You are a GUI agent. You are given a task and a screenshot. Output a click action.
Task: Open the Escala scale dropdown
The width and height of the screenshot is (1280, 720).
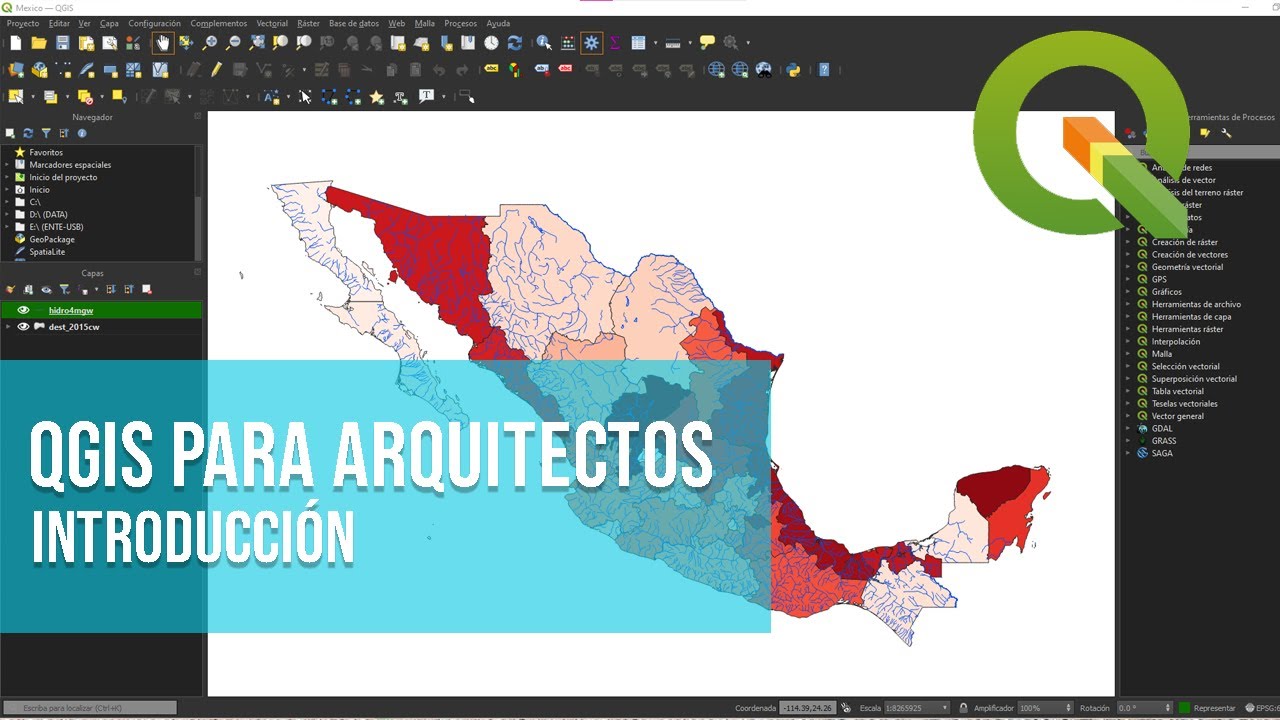click(x=945, y=708)
